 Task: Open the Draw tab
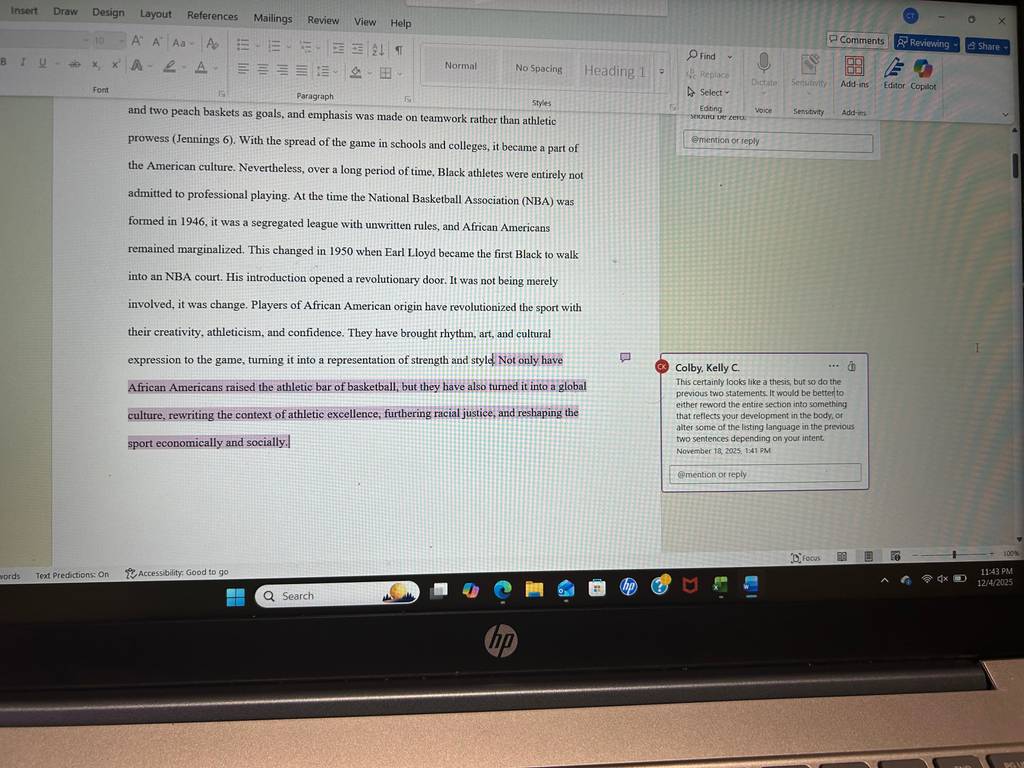pos(65,11)
